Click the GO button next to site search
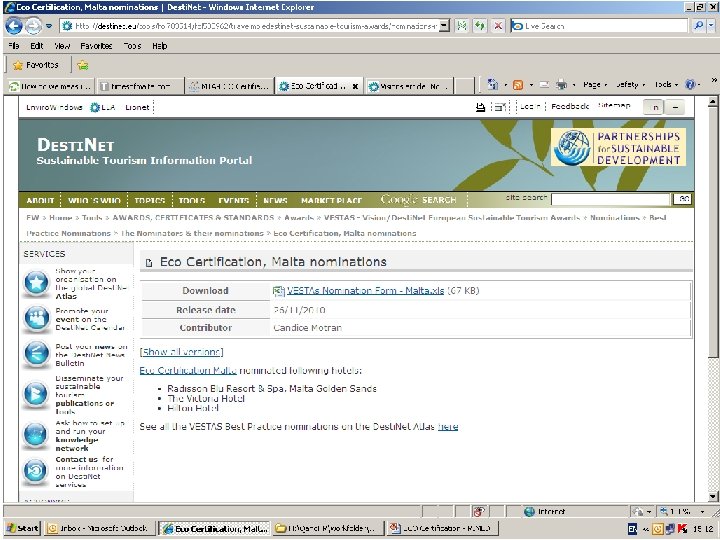This screenshot has height=540, width=720. 682,199
